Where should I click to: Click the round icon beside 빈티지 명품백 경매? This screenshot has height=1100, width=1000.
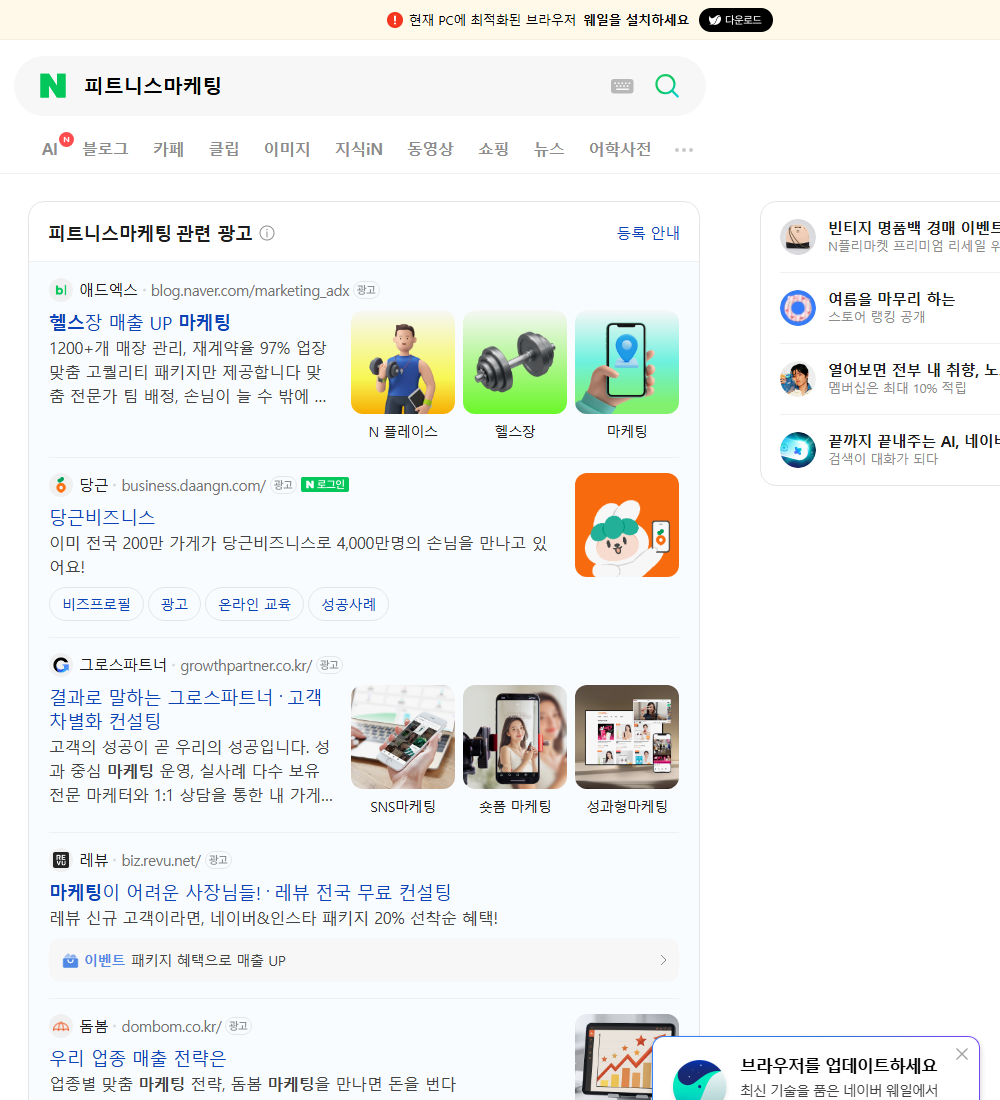798,236
